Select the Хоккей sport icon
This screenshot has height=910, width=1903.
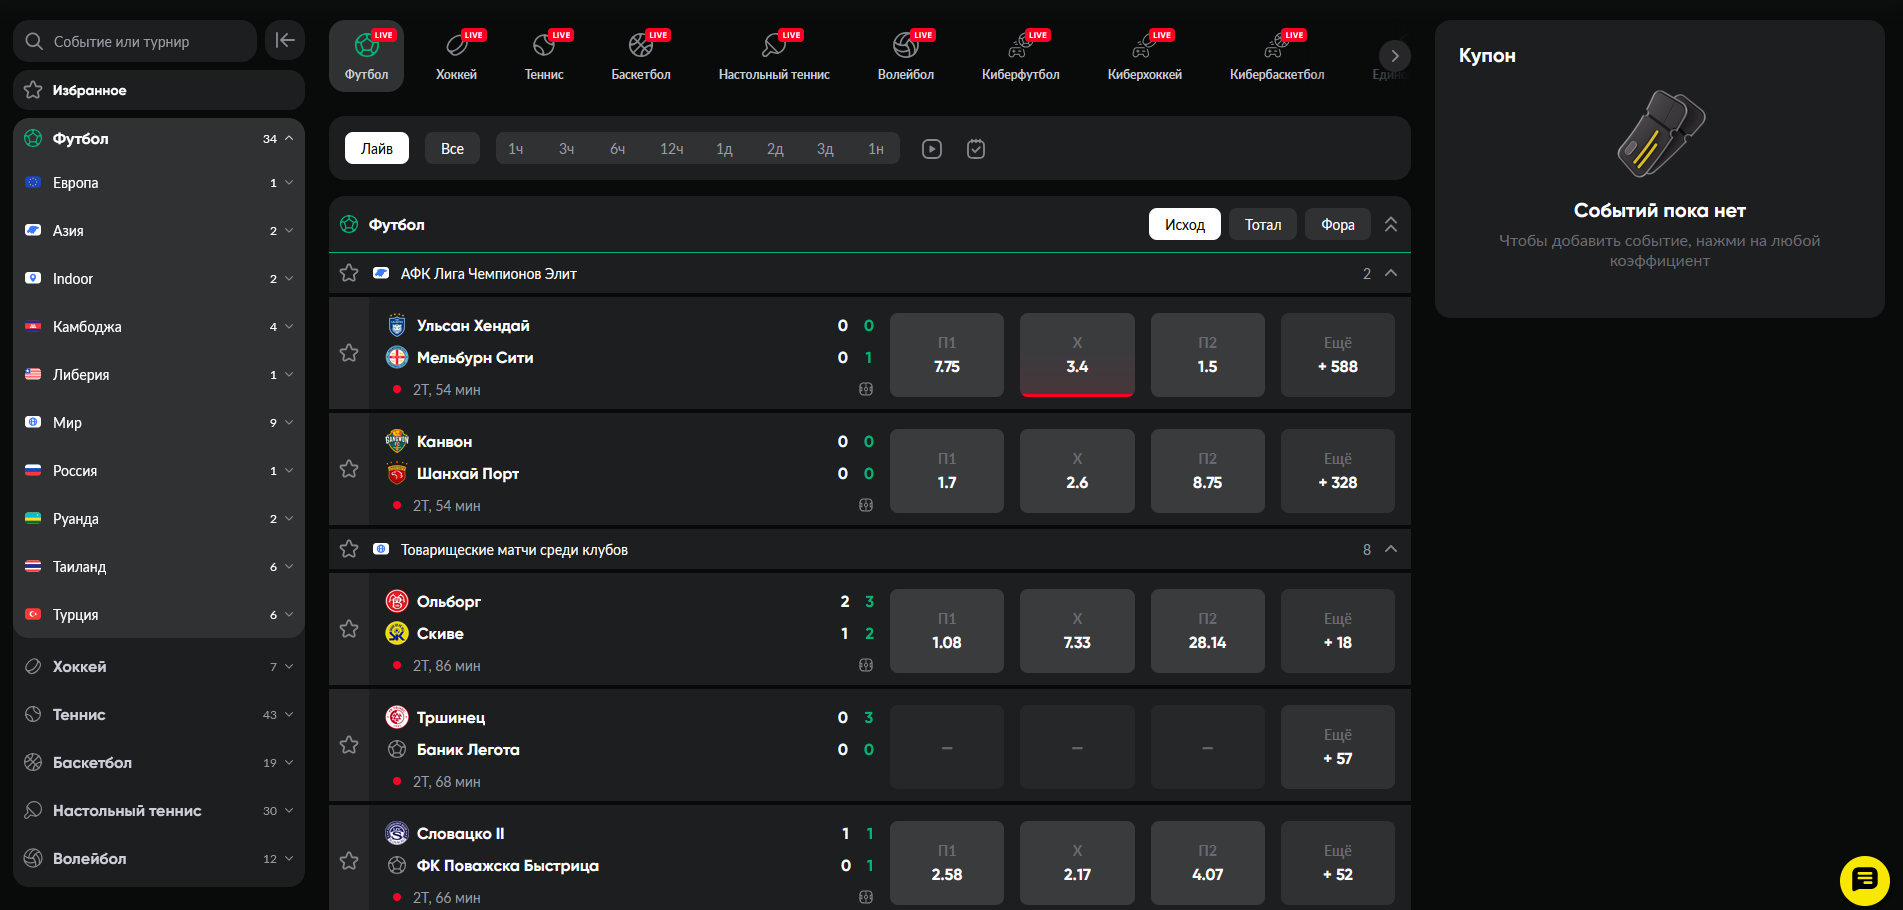(x=456, y=55)
